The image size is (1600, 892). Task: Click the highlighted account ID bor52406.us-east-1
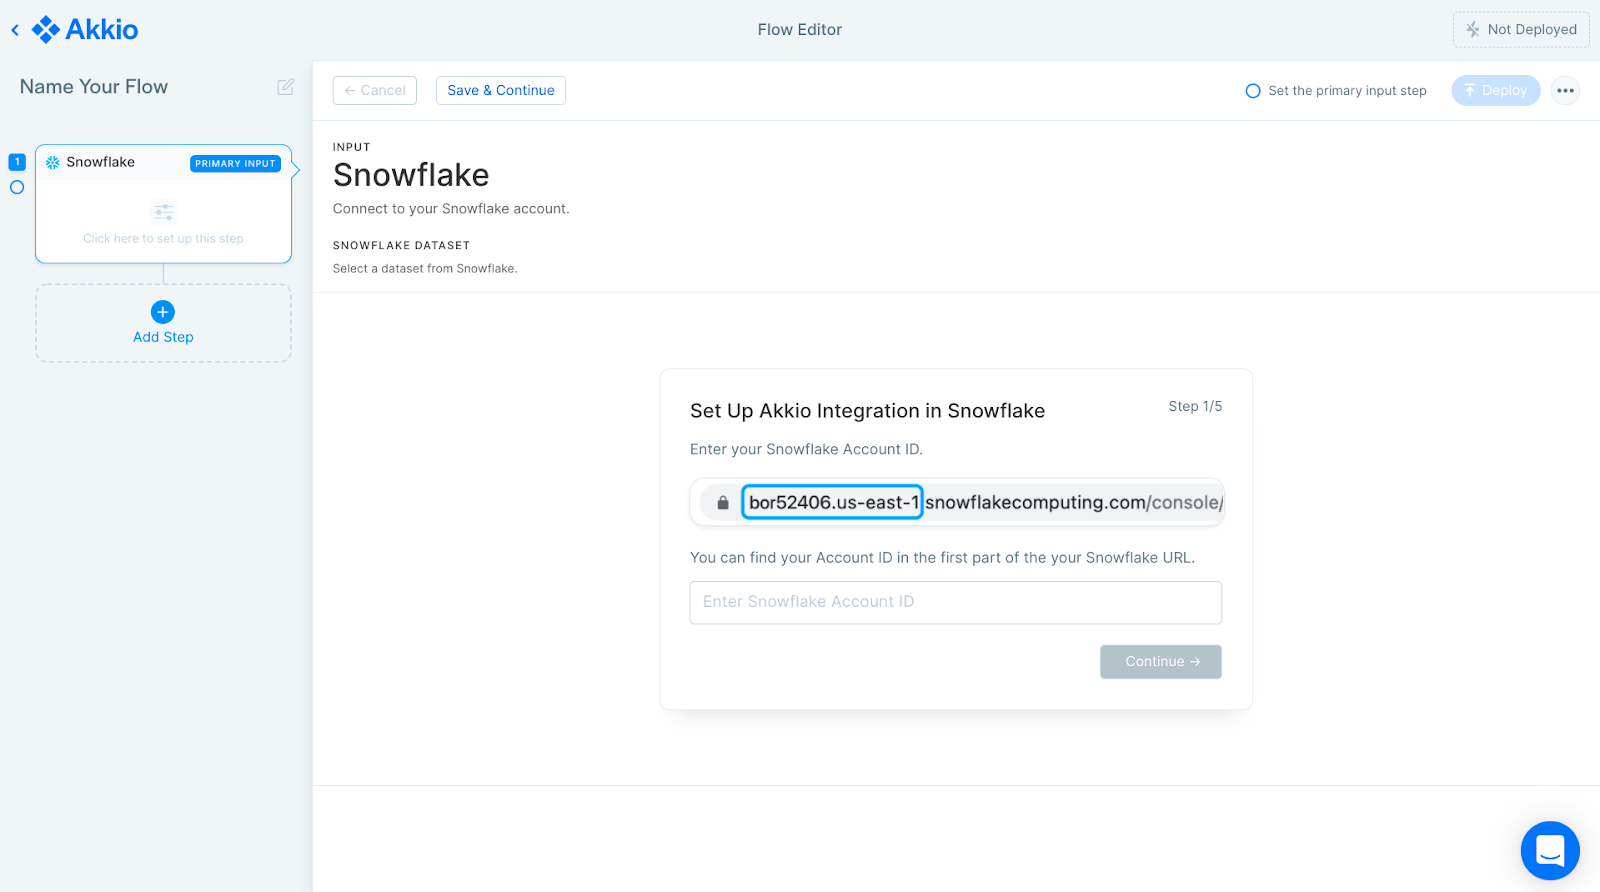[832, 502]
